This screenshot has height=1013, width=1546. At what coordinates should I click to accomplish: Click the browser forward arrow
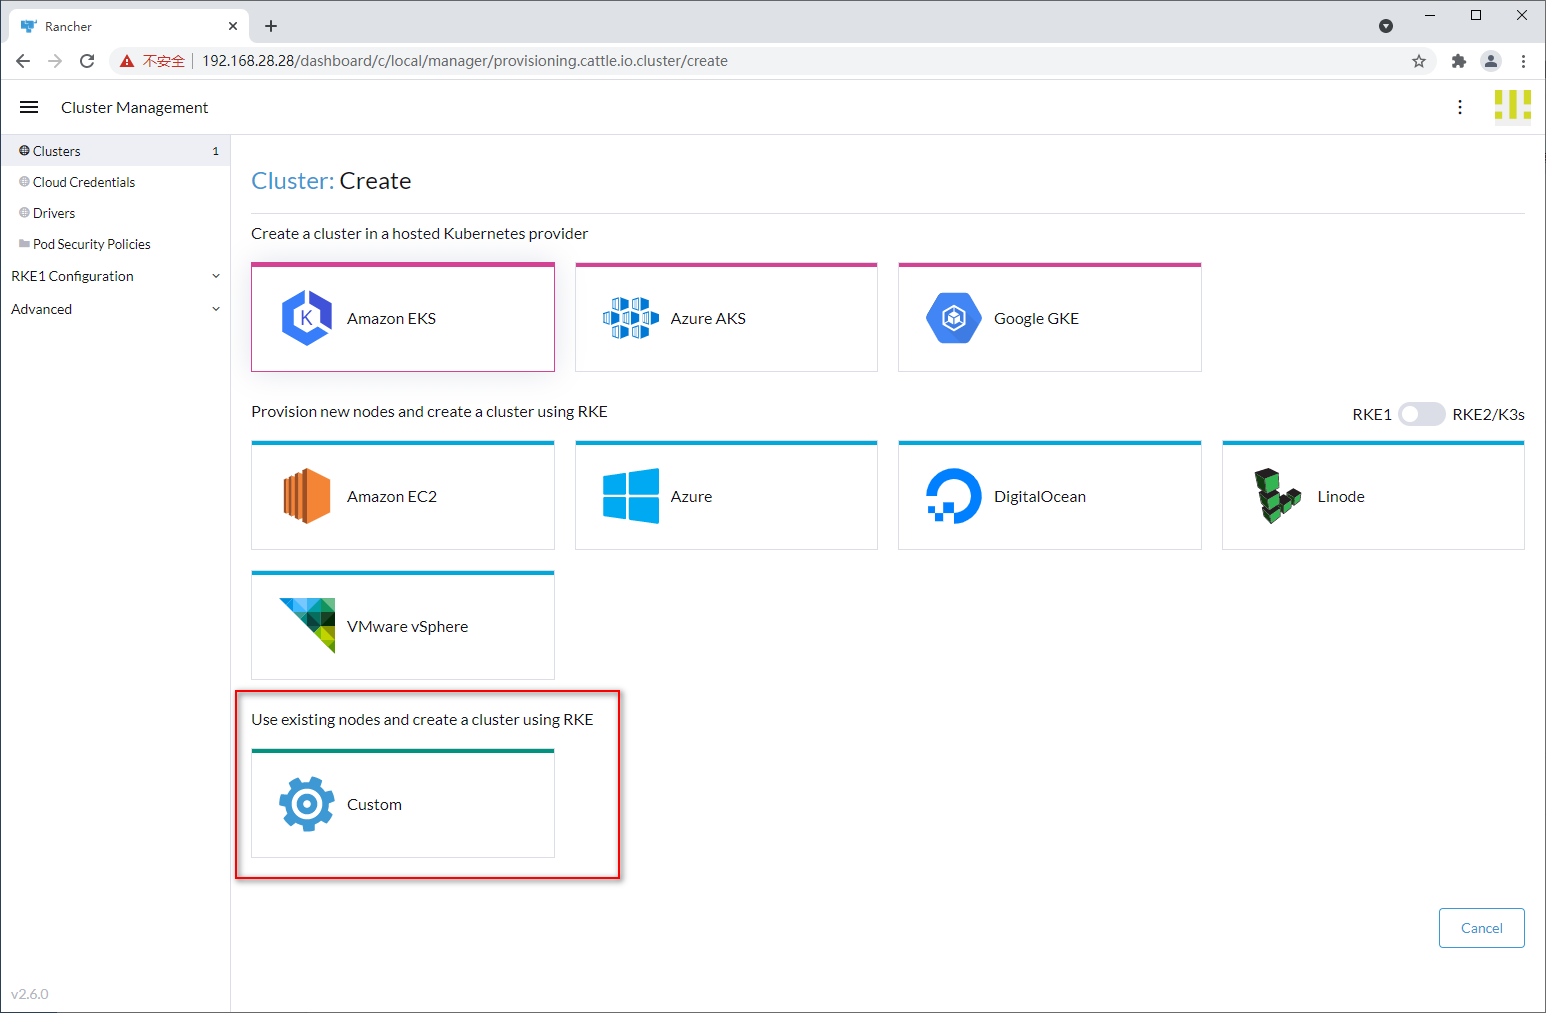55,61
